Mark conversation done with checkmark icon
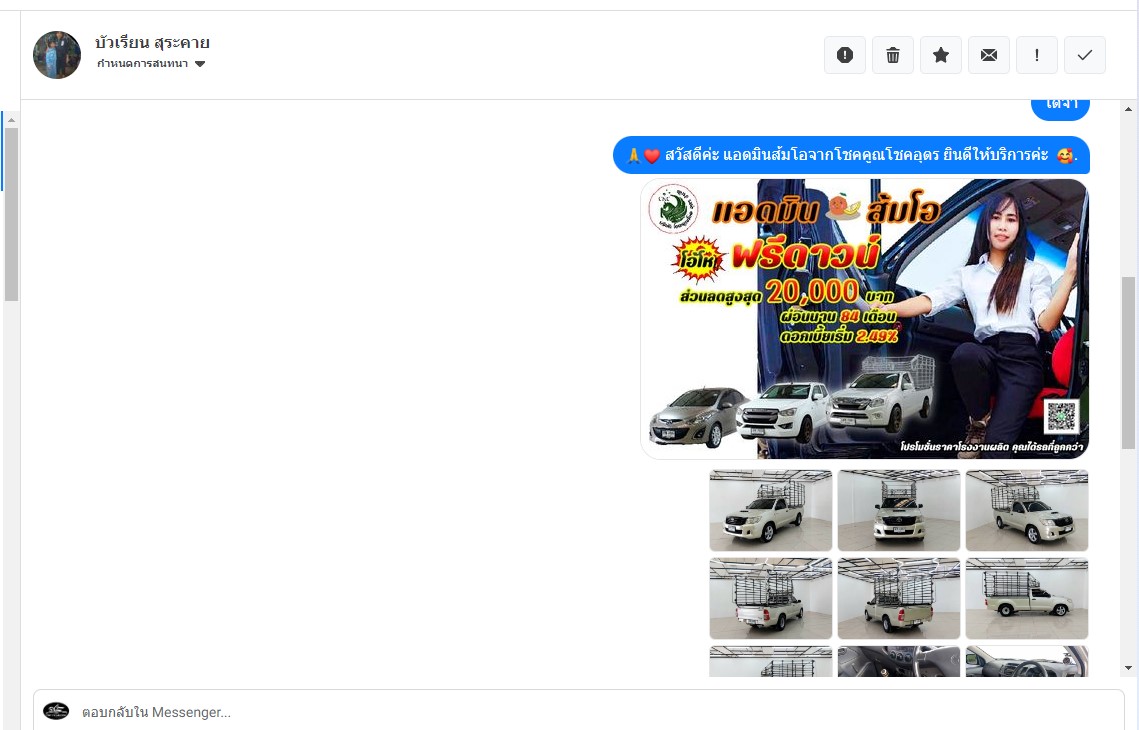Image resolution: width=1139 pixels, height=730 pixels. [1085, 55]
